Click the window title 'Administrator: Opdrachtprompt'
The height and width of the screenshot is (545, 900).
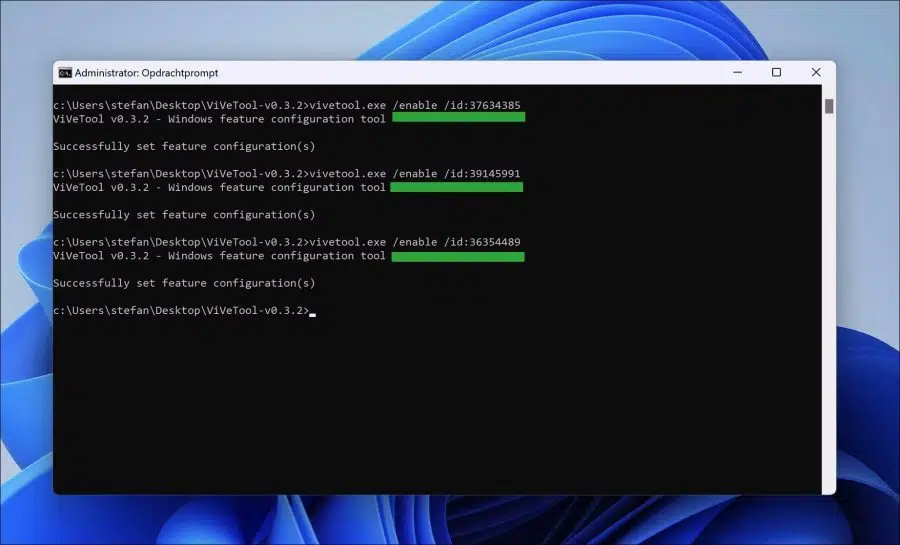[146, 73]
